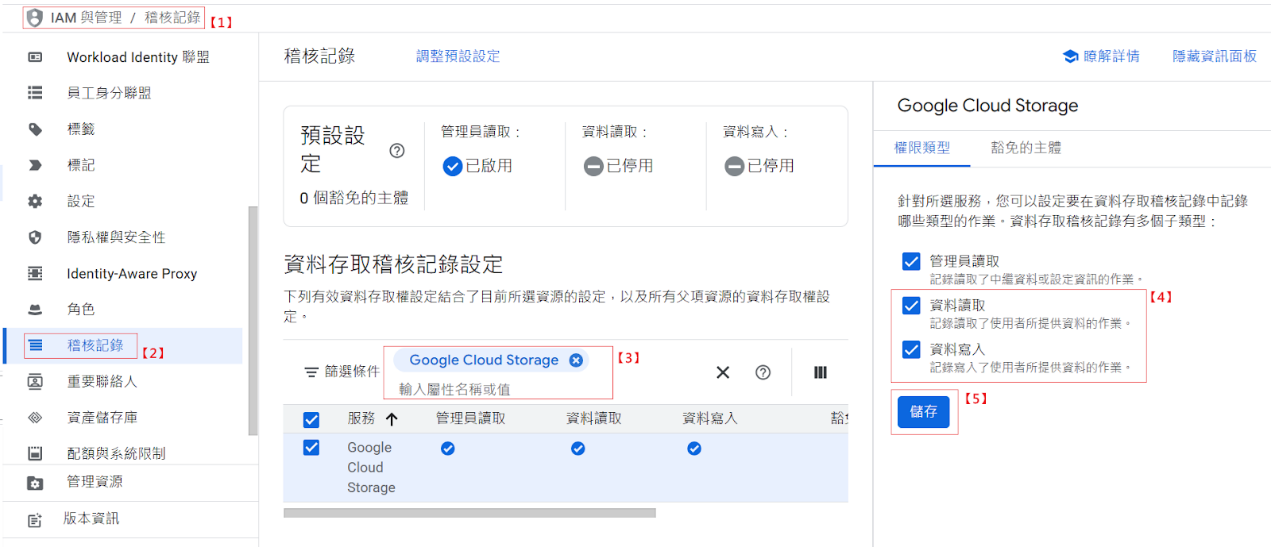
Task: Click the Workload Identity 聯盟 sidebar icon
Action: 35,57
